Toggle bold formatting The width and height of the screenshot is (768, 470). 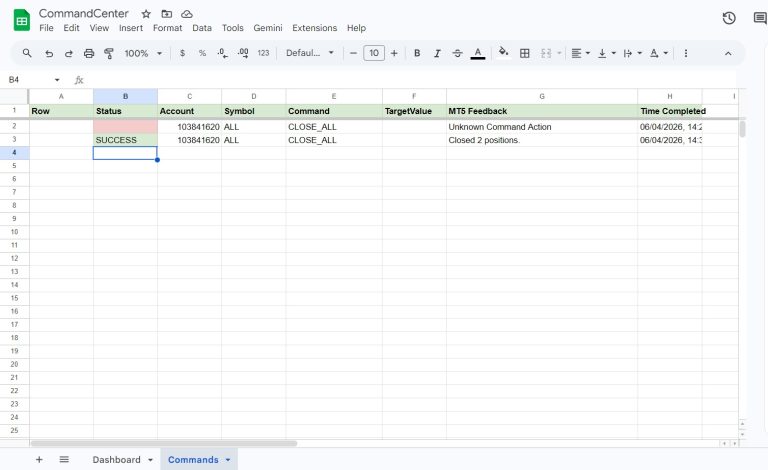click(x=417, y=53)
